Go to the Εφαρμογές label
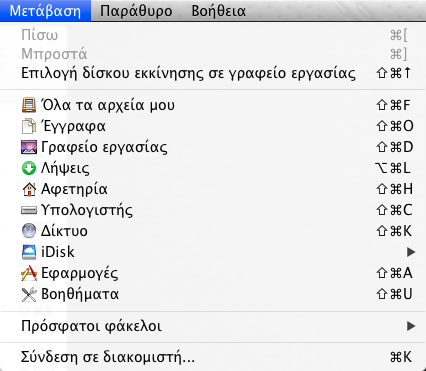The image size is (426, 371). coord(80,273)
